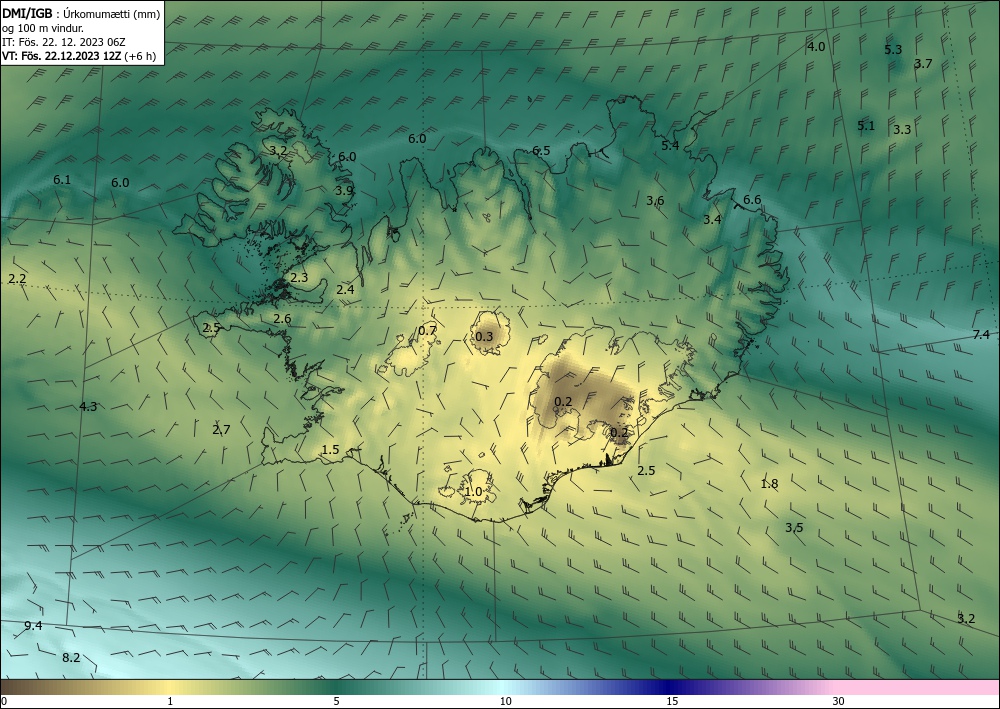Click the 3.7 value label
The height and width of the screenshot is (709, 1000).
pyautogui.click(x=923, y=63)
